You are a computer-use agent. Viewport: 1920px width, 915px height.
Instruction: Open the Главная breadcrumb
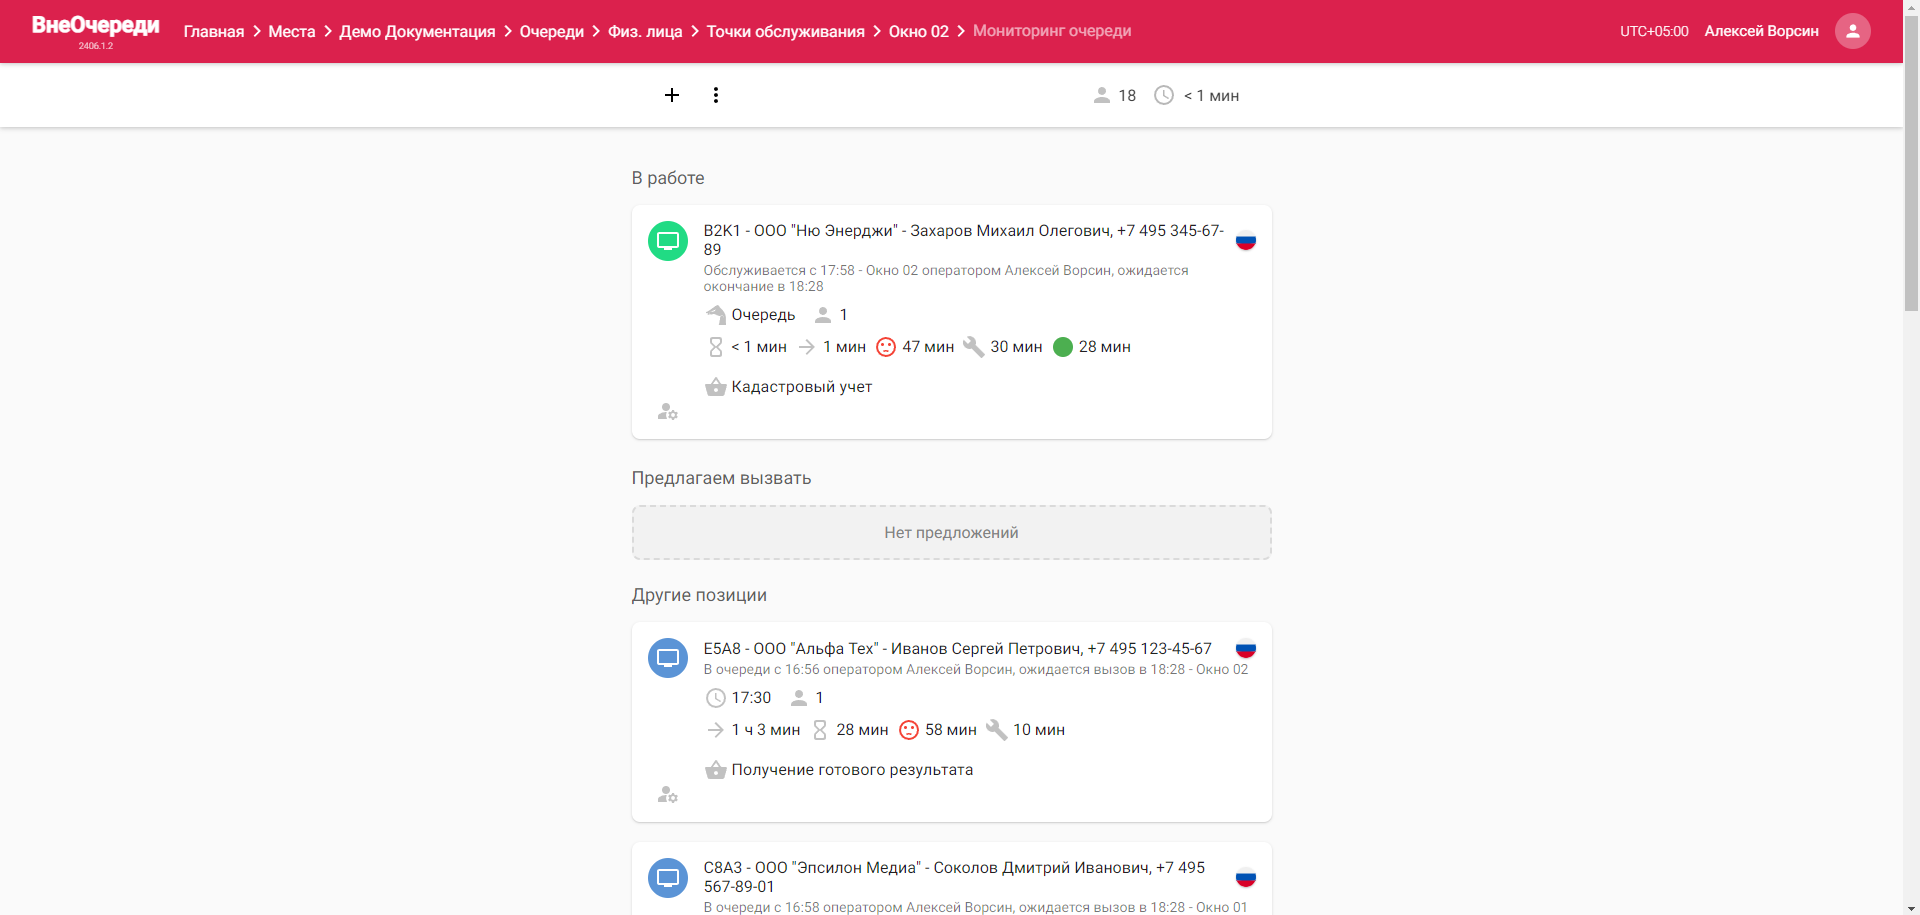coord(214,31)
